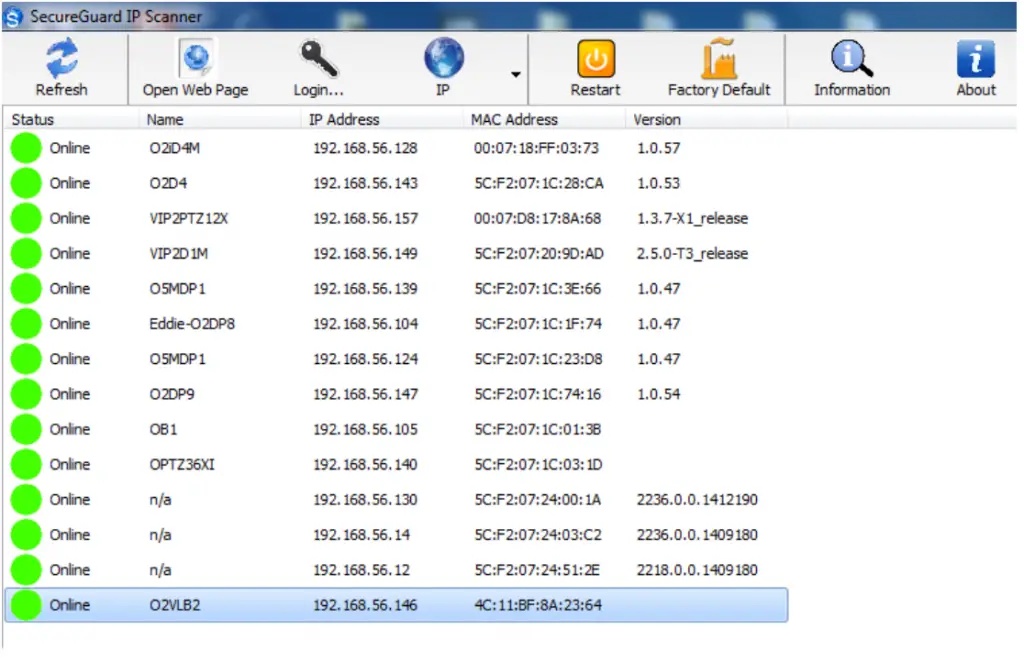Click green status dot for O2iD4M
The image size is (1024, 662).
26,148
